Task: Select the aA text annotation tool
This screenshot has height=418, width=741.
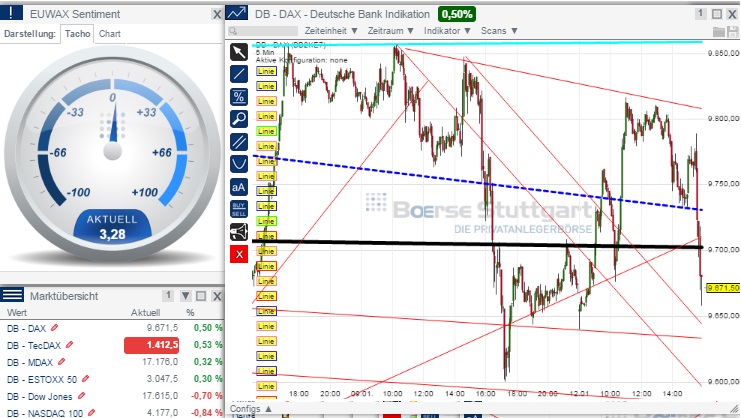Action: pos(239,187)
